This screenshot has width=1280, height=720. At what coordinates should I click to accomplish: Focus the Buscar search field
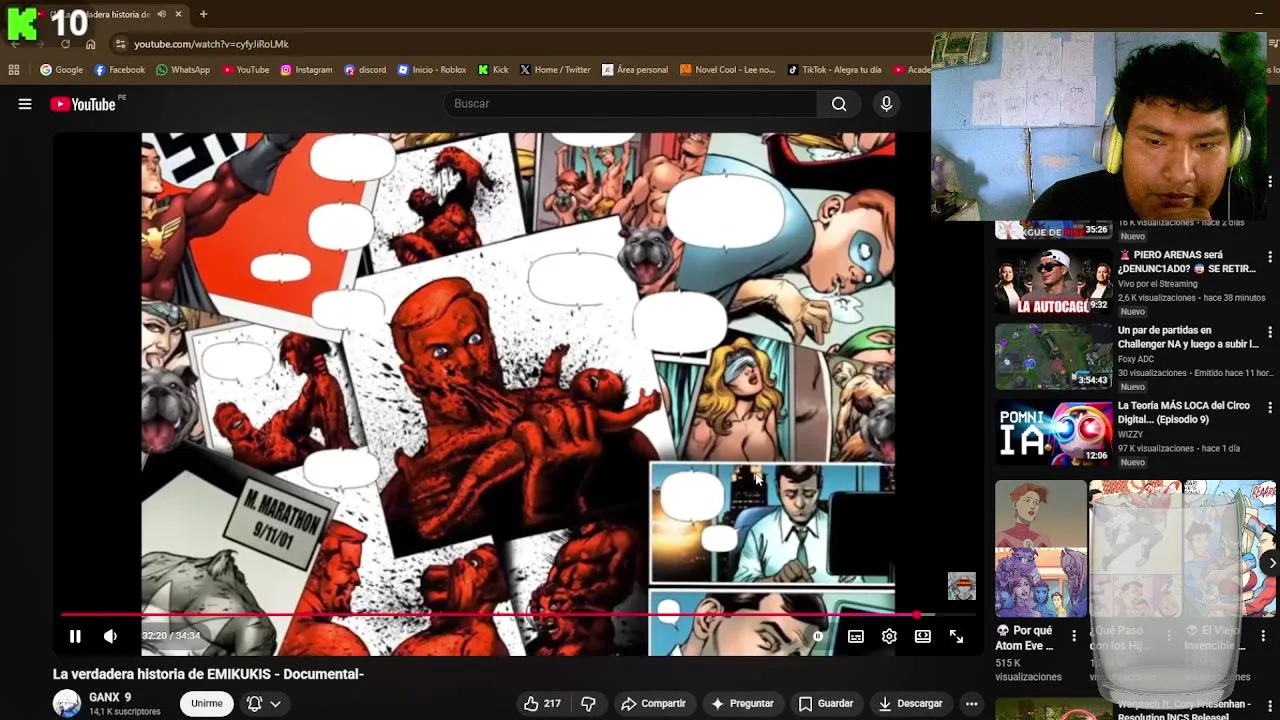(630, 104)
